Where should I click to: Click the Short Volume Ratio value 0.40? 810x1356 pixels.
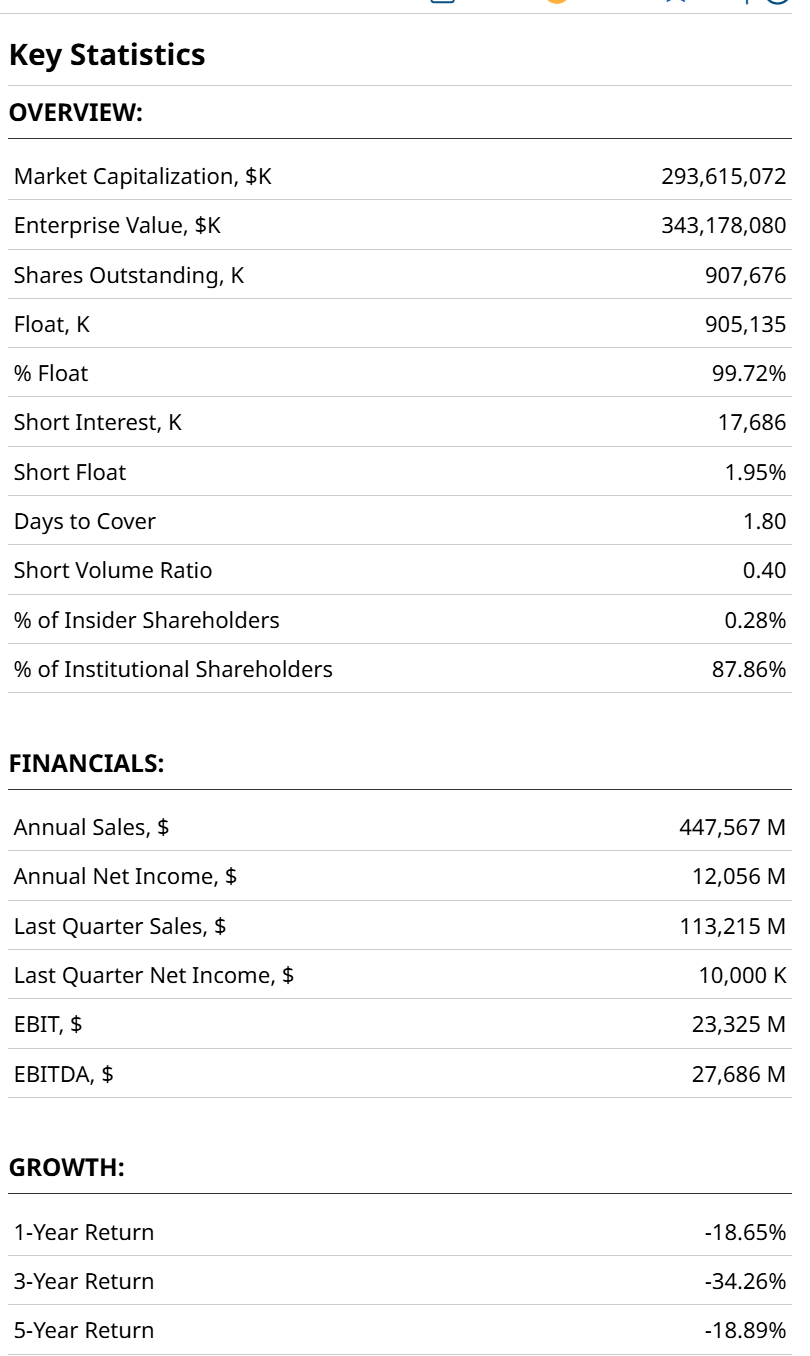[x=764, y=571]
